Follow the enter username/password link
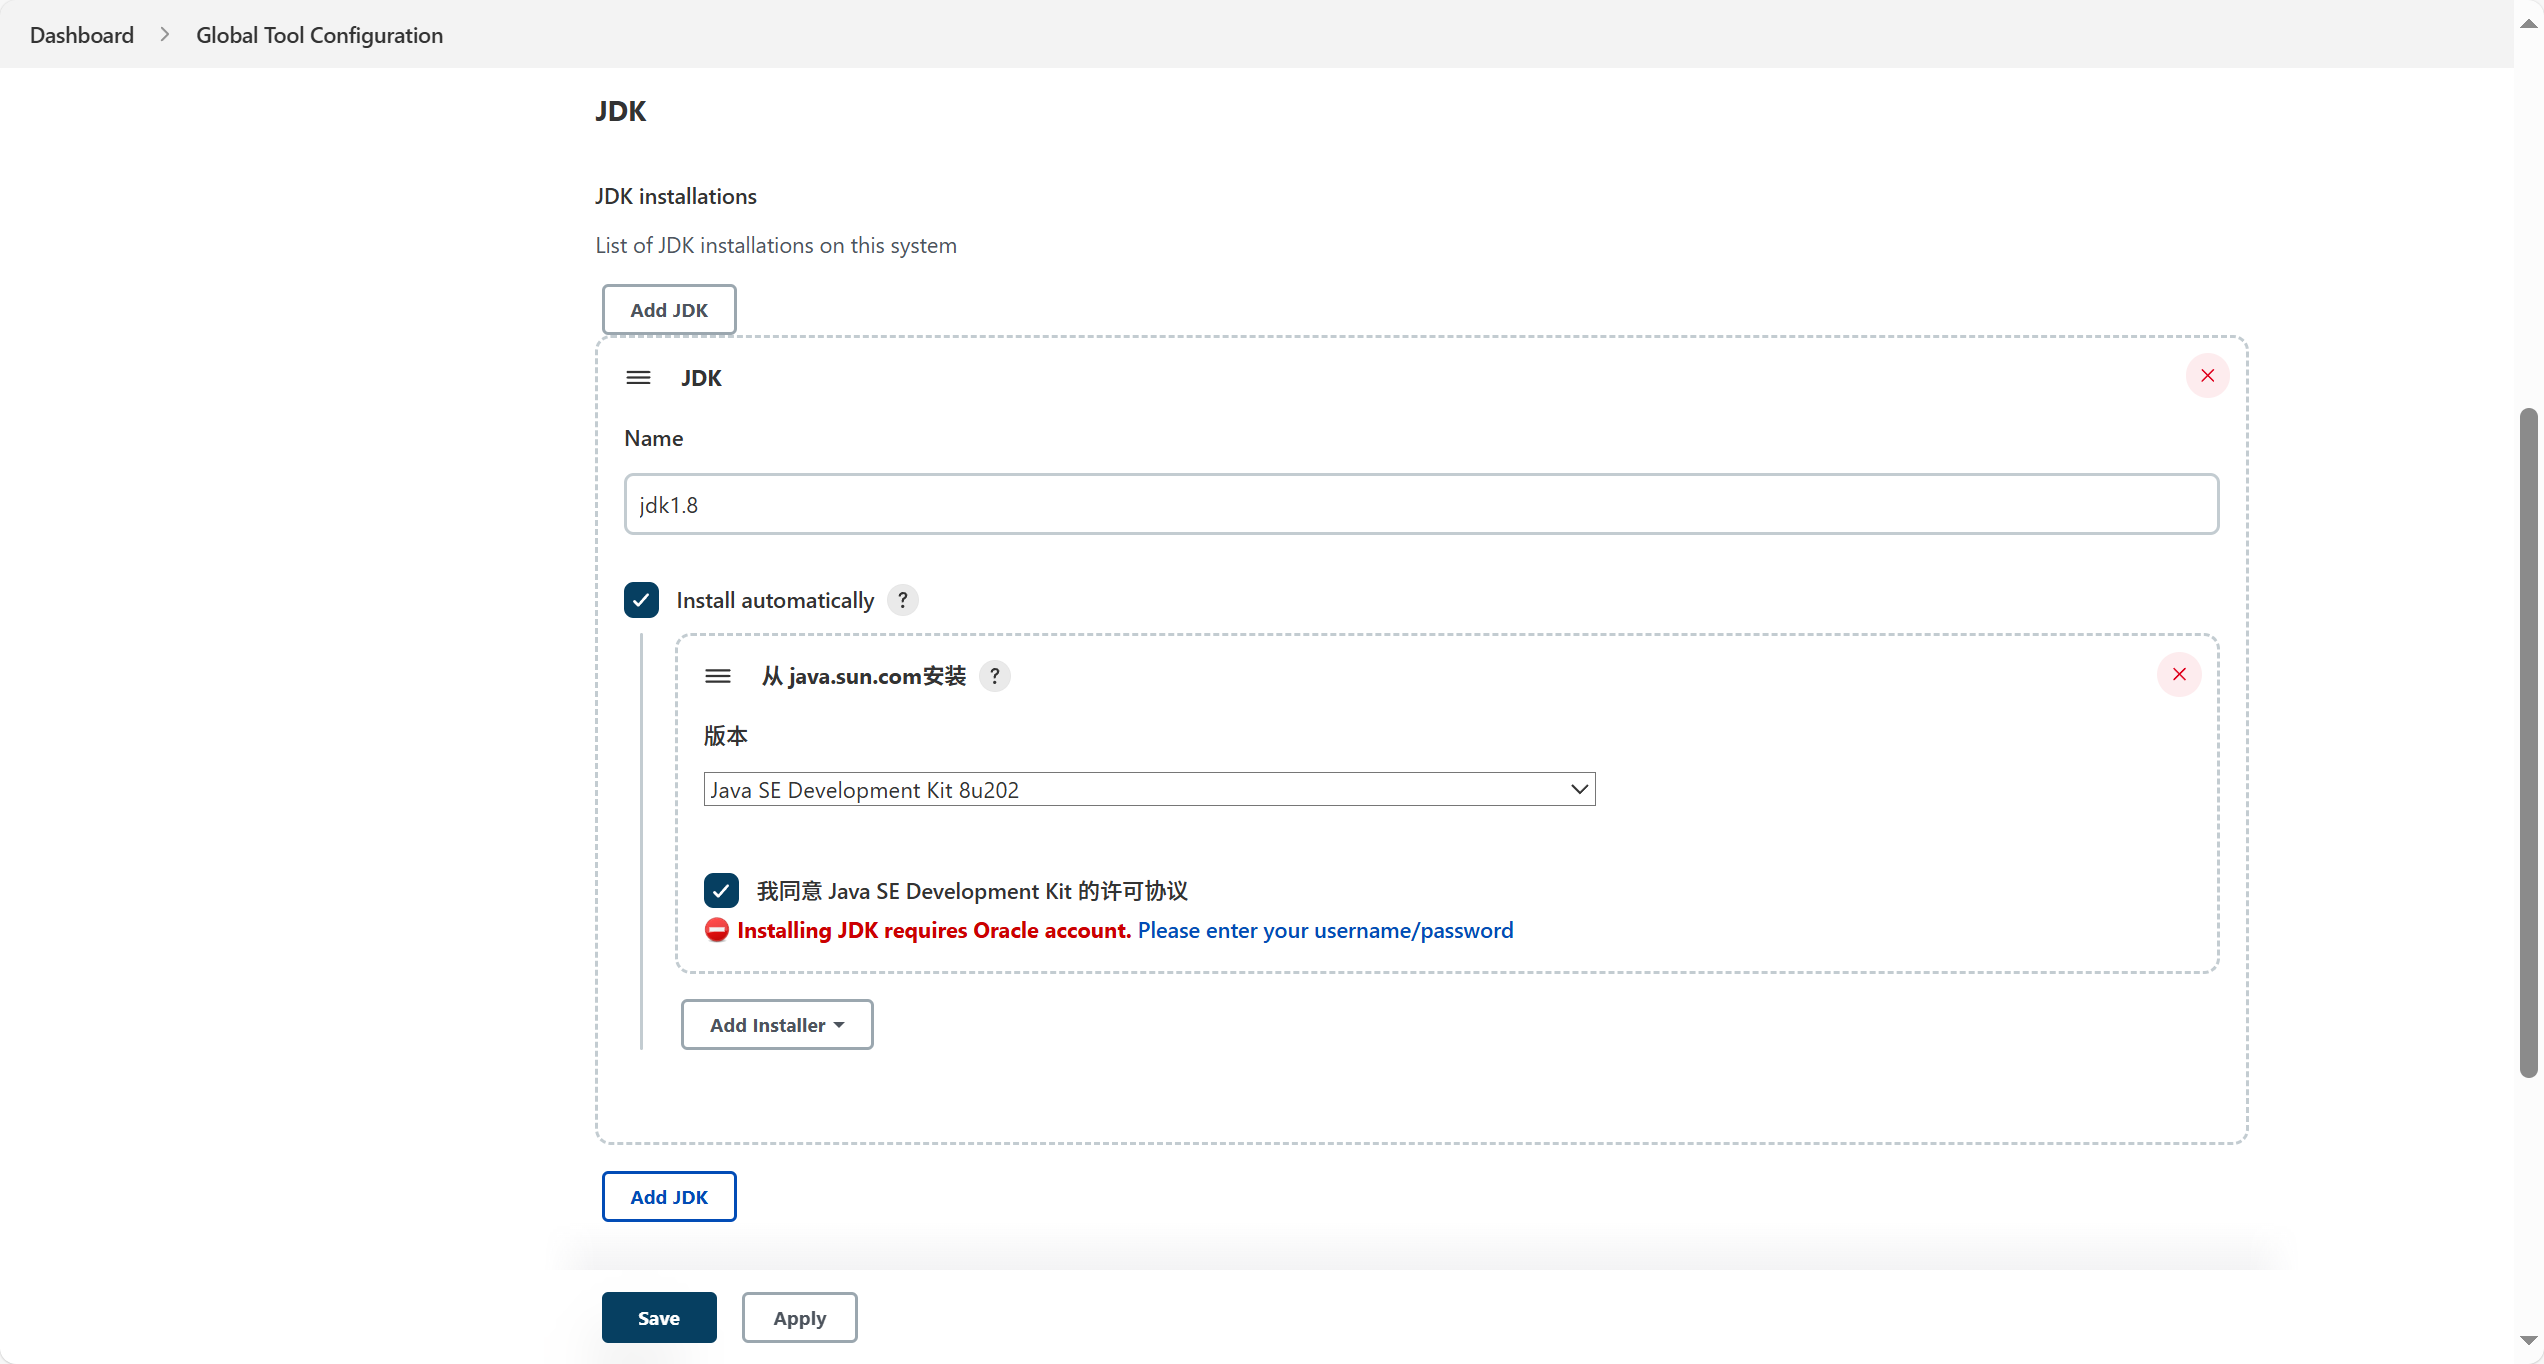 point(1325,931)
